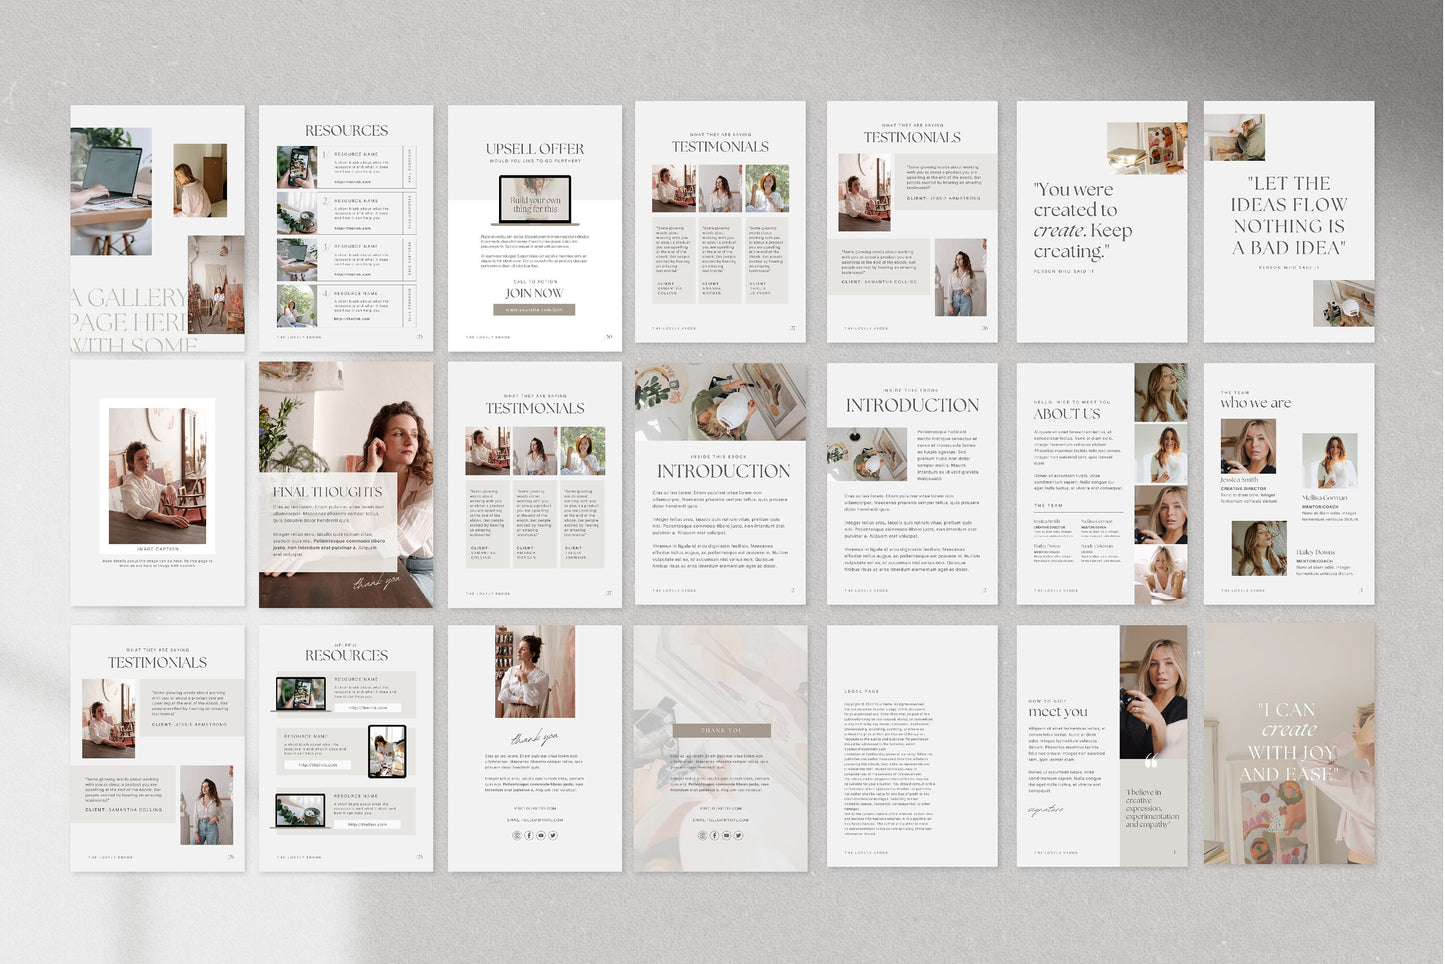
Task: Click YouTube icon on white thank-you page
Action: coord(541,835)
